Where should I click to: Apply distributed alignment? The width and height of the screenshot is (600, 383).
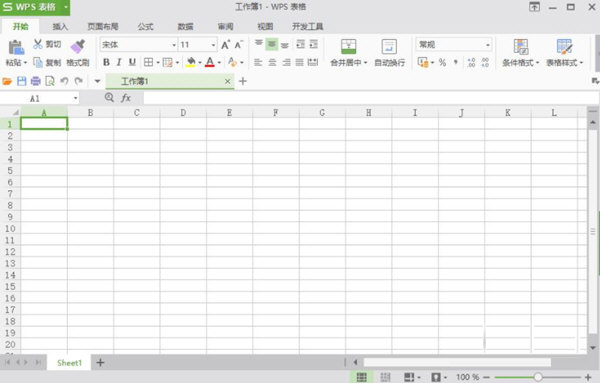(x=313, y=62)
